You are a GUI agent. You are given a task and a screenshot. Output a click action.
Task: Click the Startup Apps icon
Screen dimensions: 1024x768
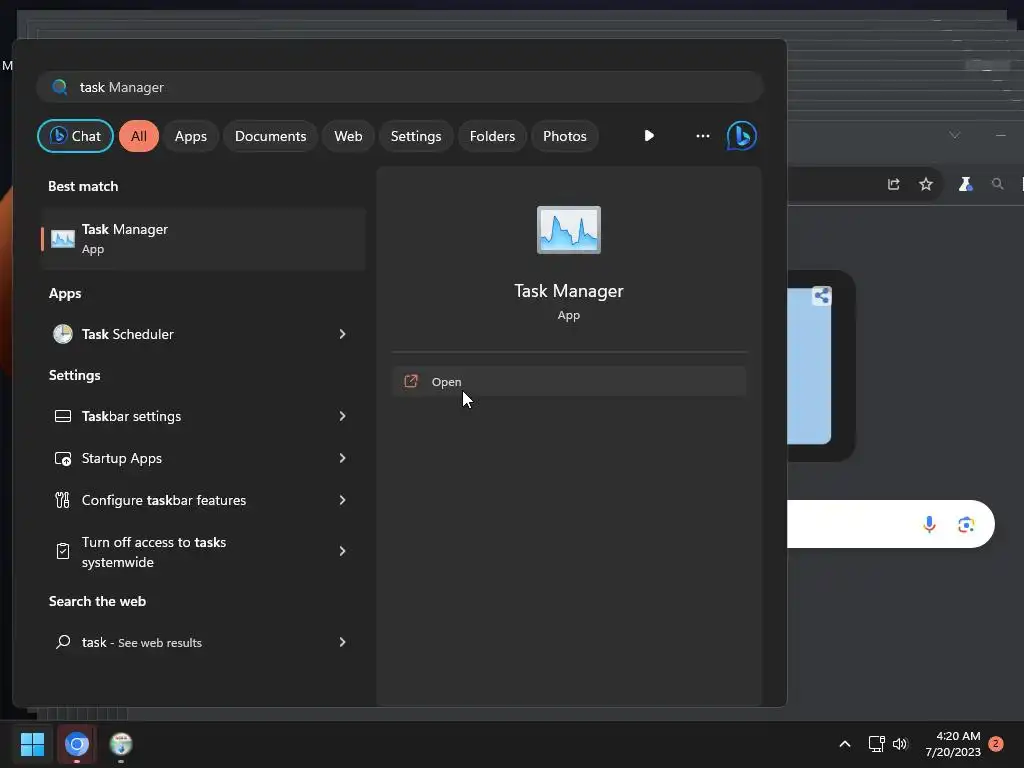63,458
